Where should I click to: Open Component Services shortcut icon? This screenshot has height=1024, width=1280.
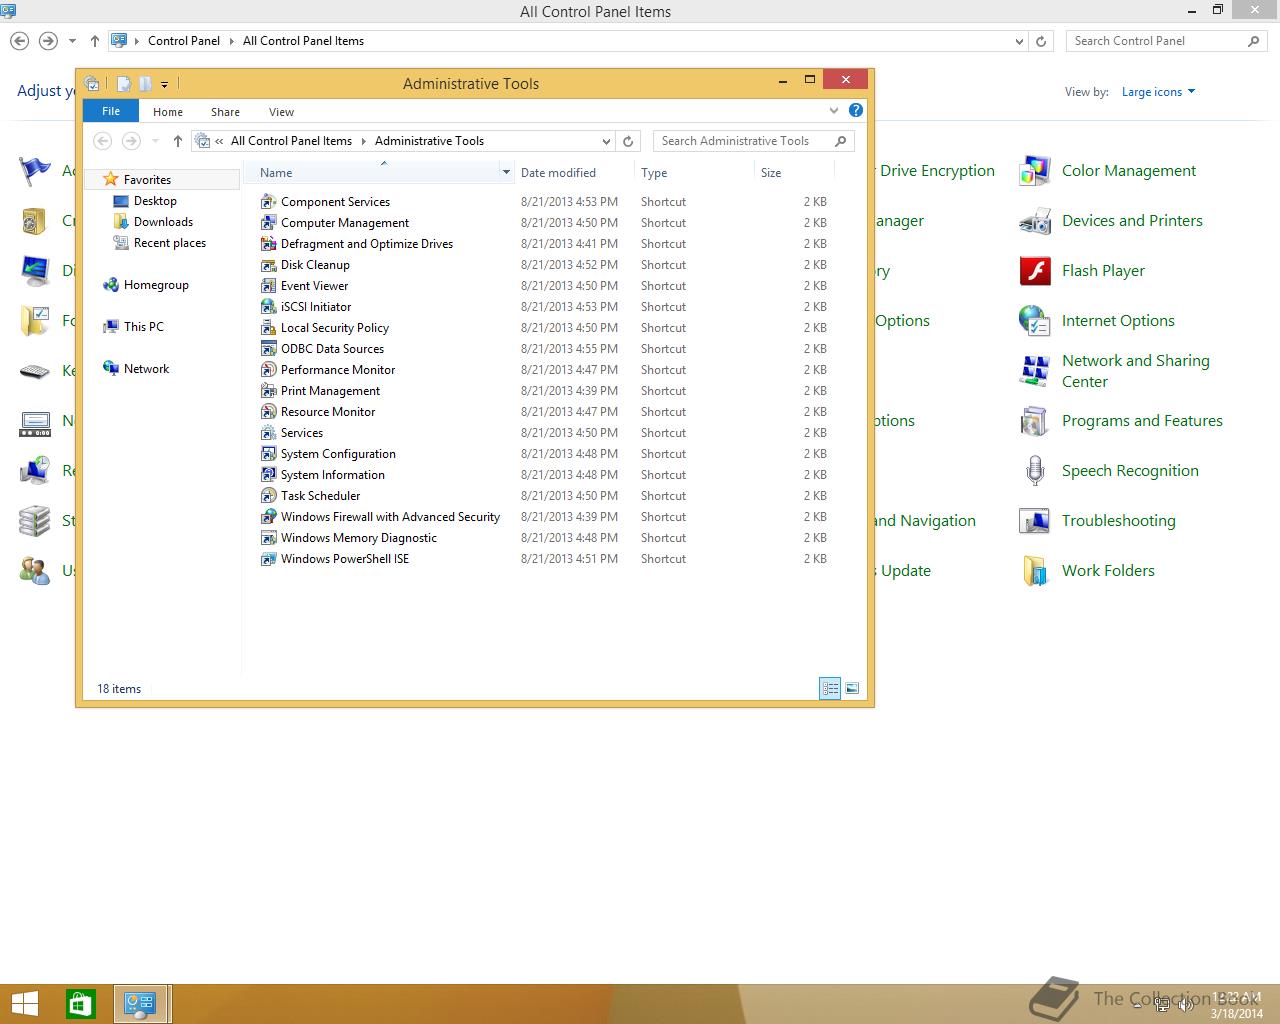click(x=268, y=202)
